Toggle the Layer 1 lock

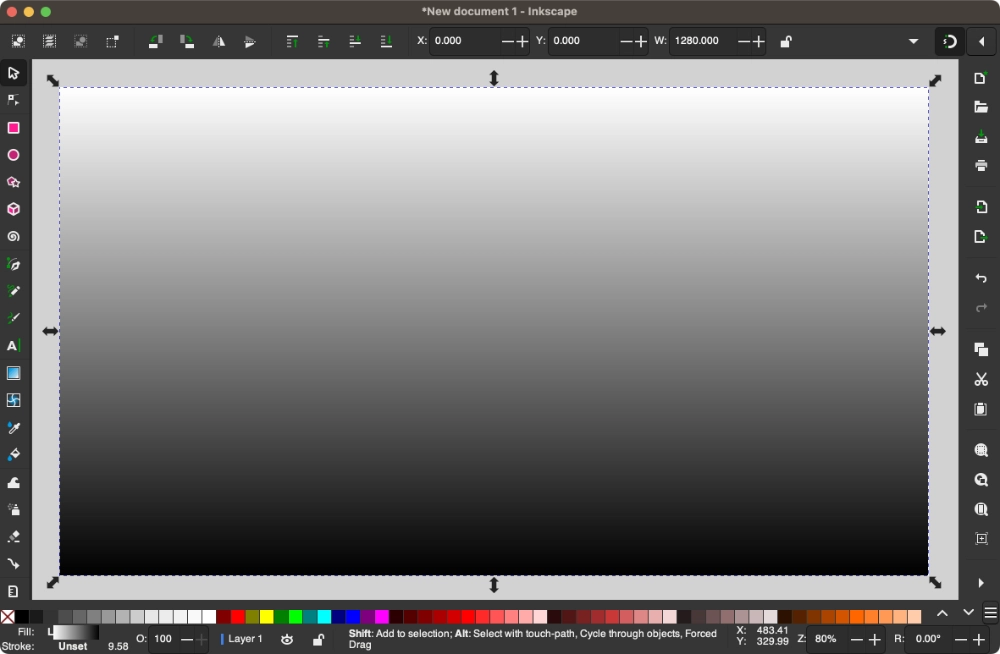(318, 639)
